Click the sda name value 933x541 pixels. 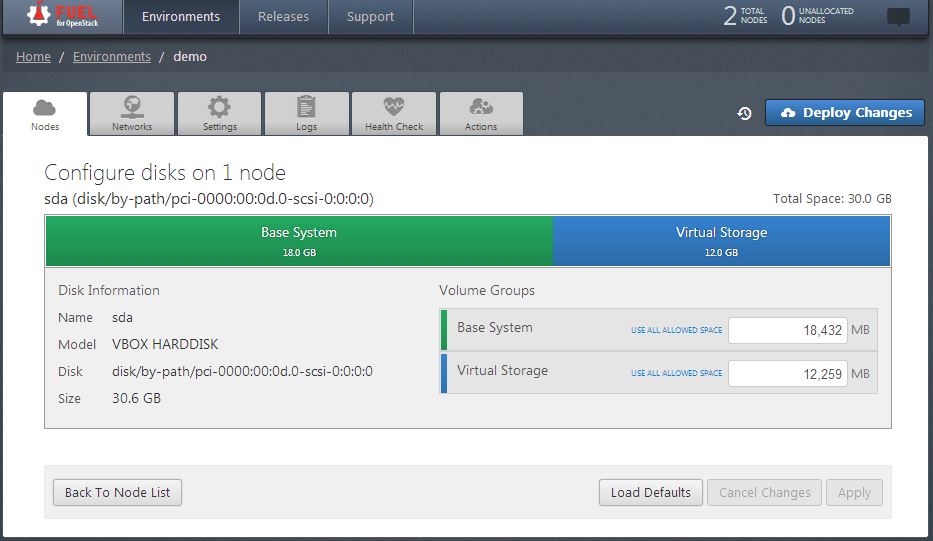tap(122, 318)
